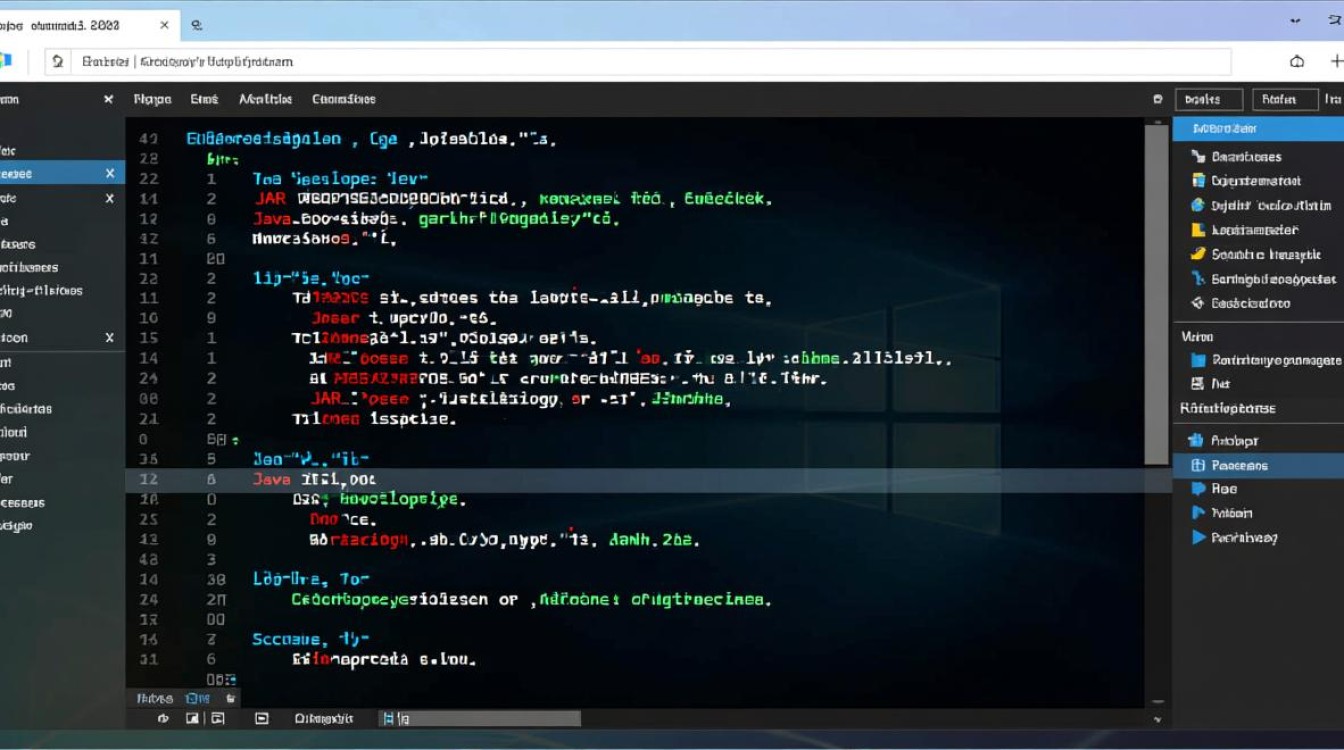Click the blue puzzle-piece icon in the right panel
Viewport: 1344px width, 750px height.
click(x=1194, y=440)
